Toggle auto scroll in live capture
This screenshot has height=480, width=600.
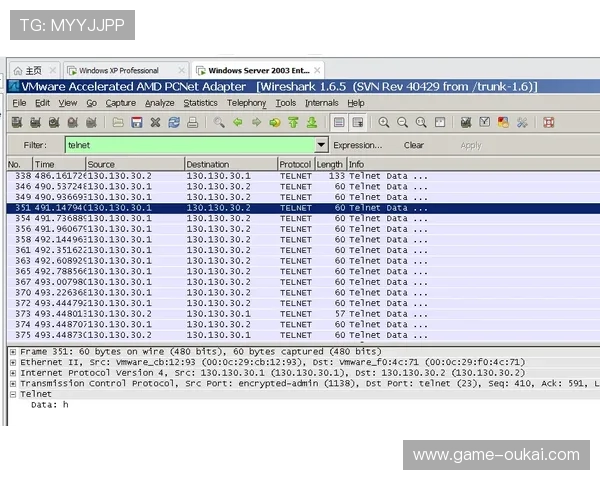click(x=357, y=122)
